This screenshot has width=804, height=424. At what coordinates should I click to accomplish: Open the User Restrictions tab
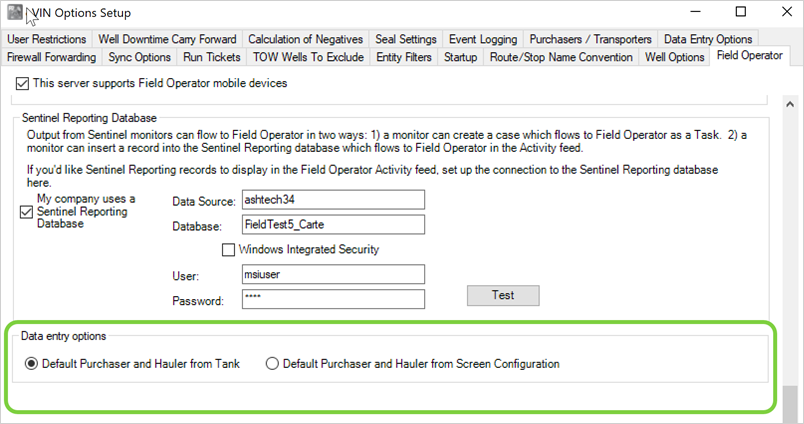[46, 39]
